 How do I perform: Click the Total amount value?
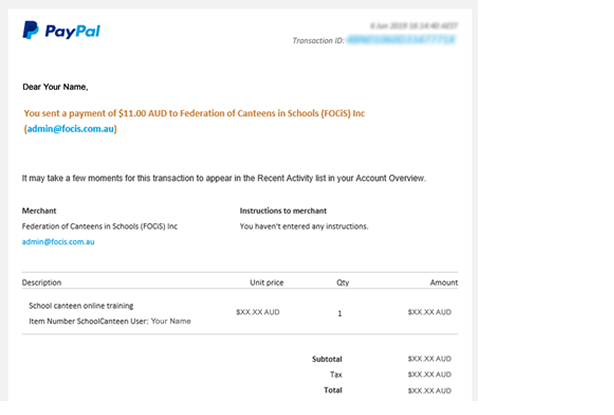pos(429,389)
